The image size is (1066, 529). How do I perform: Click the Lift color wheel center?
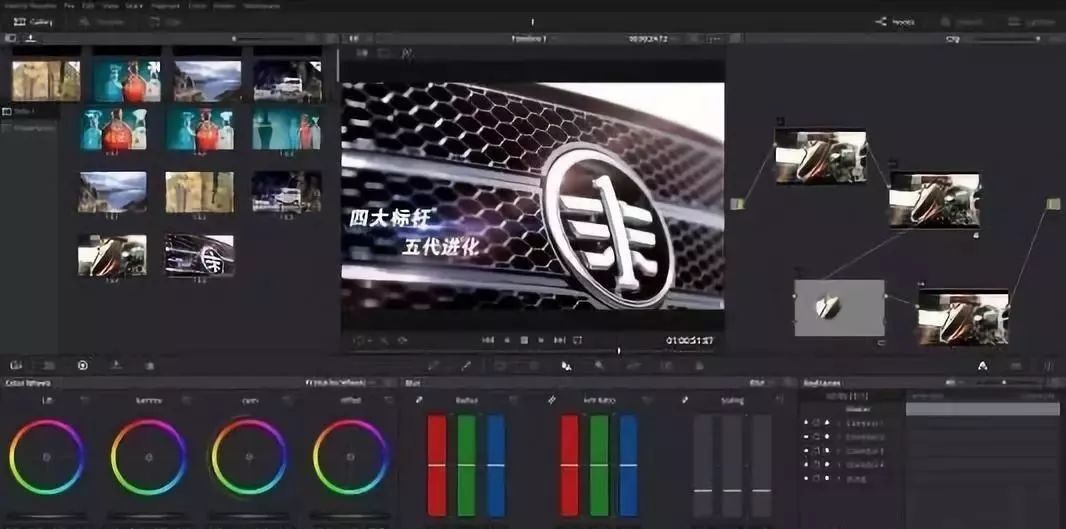click(46, 457)
